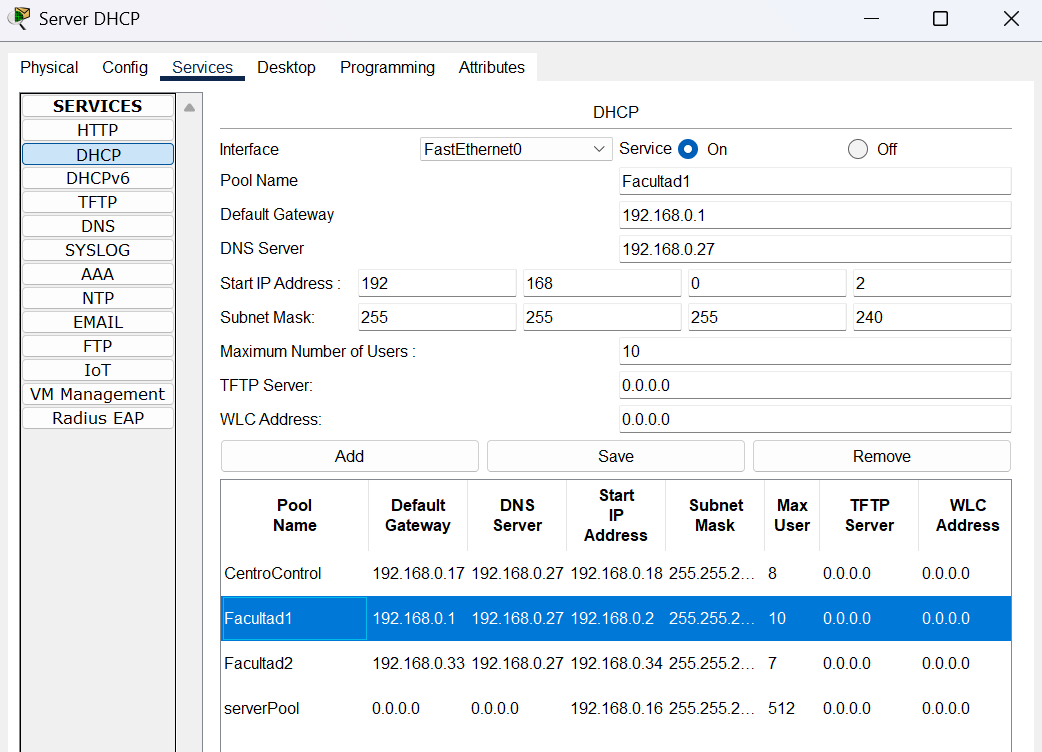This screenshot has width=1042, height=752.
Task: Click the Pool Name column header
Action: click(x=294, y=516)
